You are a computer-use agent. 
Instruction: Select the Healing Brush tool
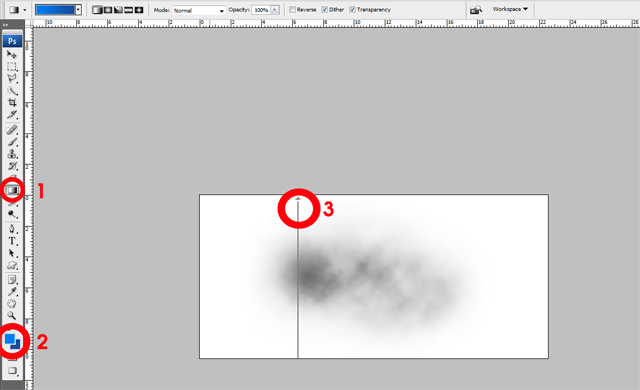coord(11,130)
